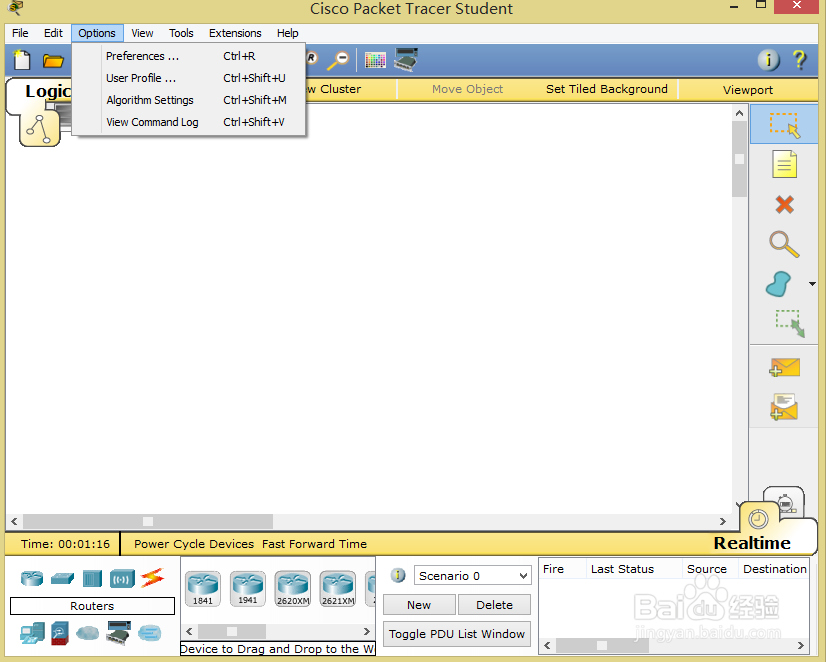Switch to the Realtime mode clock tab
This screenshot has height=662, width=826.
[x=758, y=519]
